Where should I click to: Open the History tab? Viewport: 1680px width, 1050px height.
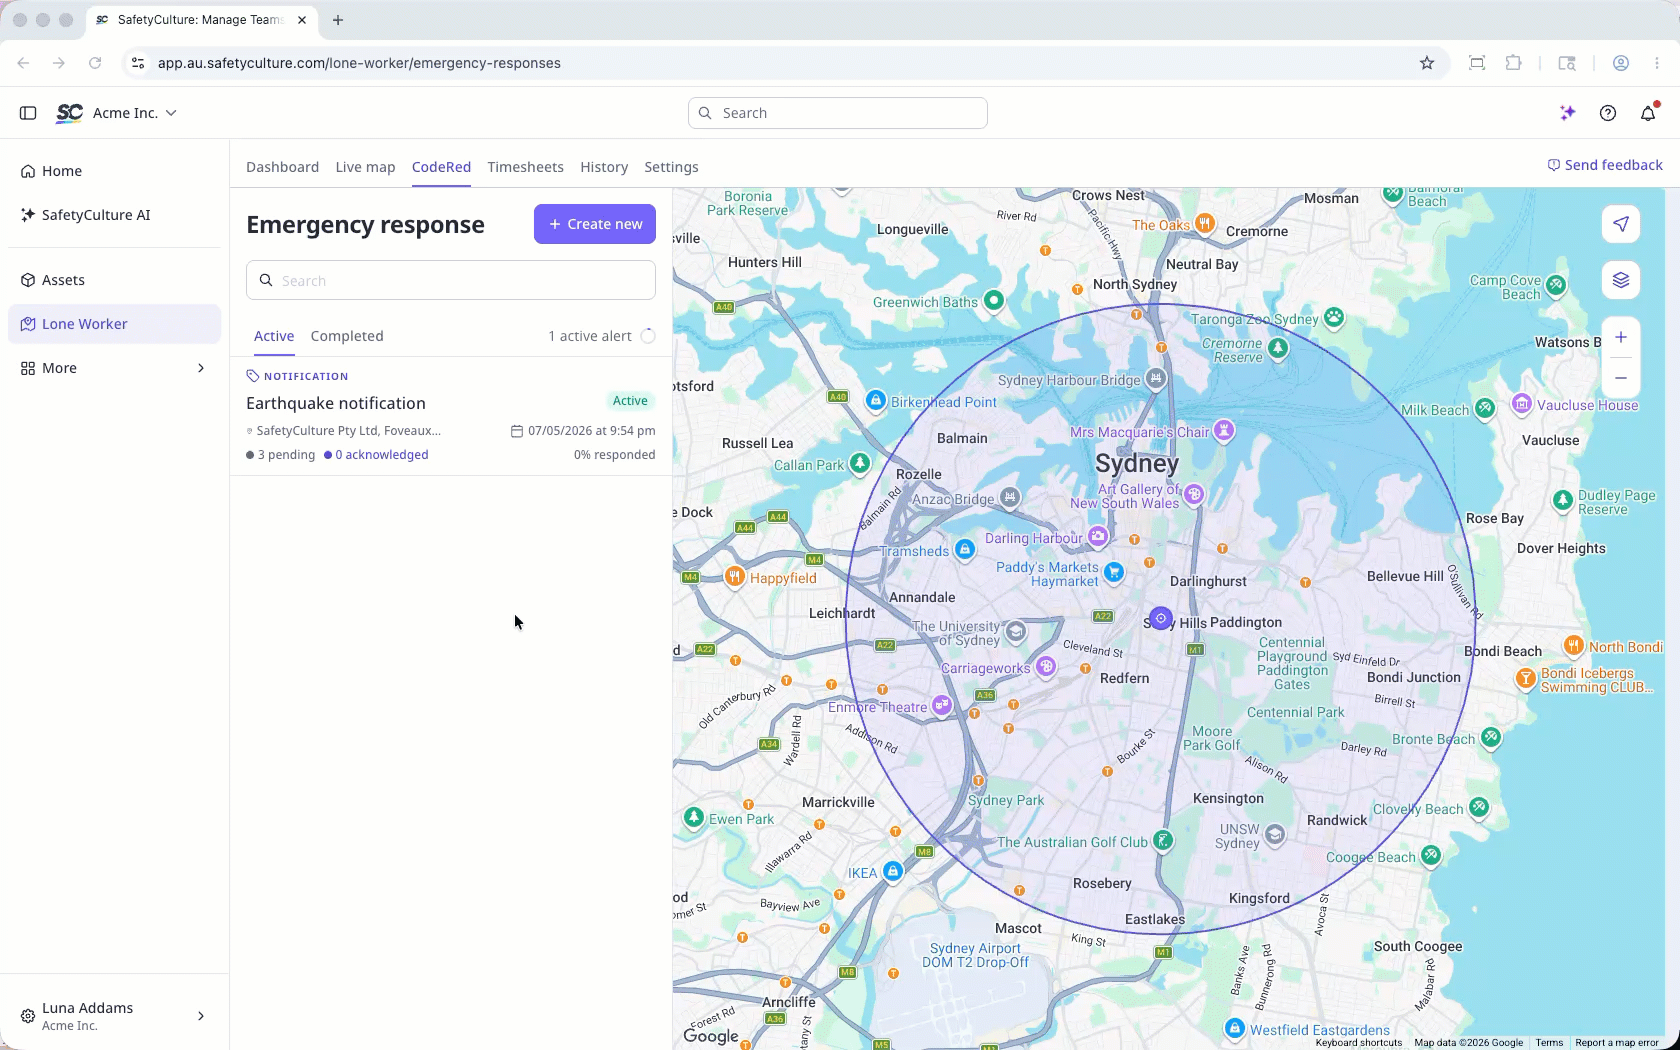click(x=604, y=167)
